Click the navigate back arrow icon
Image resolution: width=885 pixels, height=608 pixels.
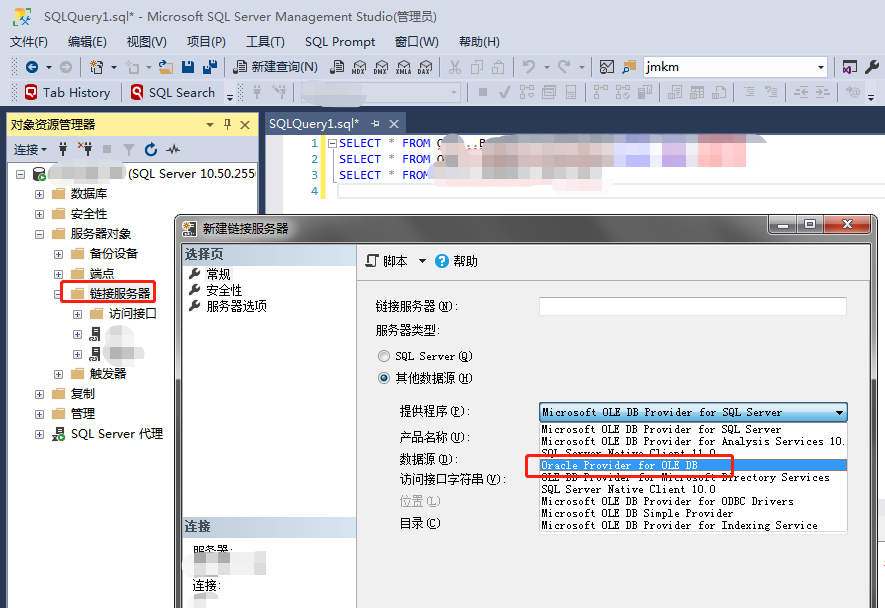pyautogui.click(x=32, y=67)
